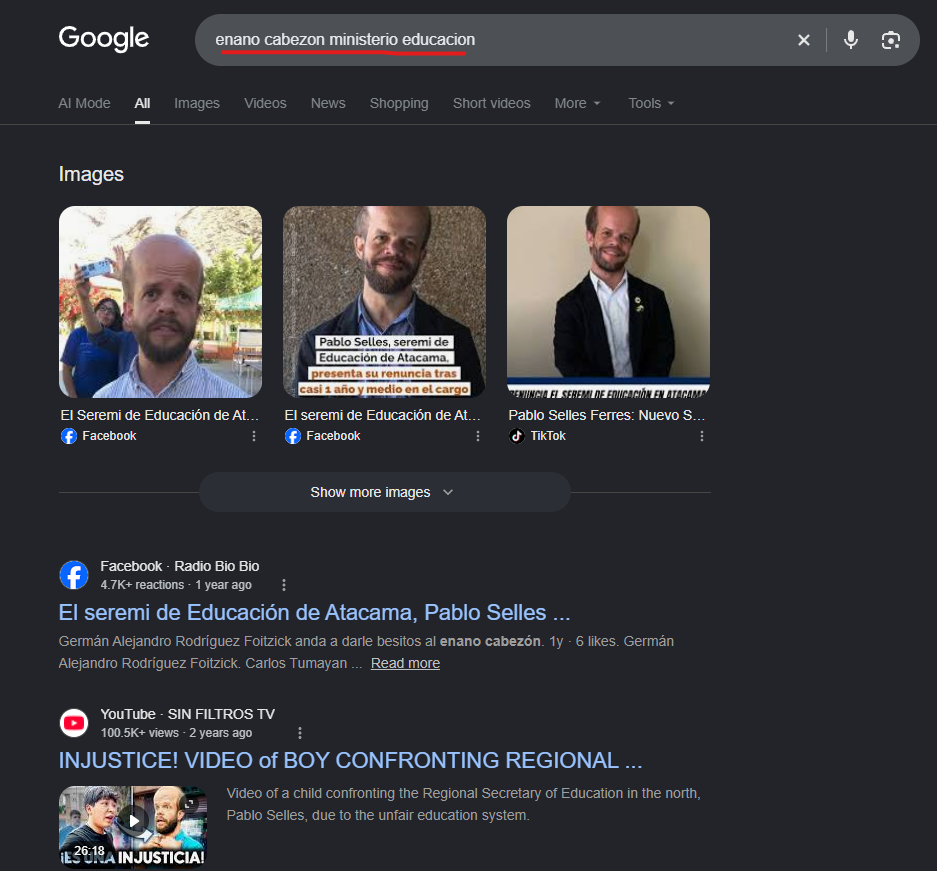Switch to Shopping tab
The width and height of the screenshot is (937, 871).
399,103
